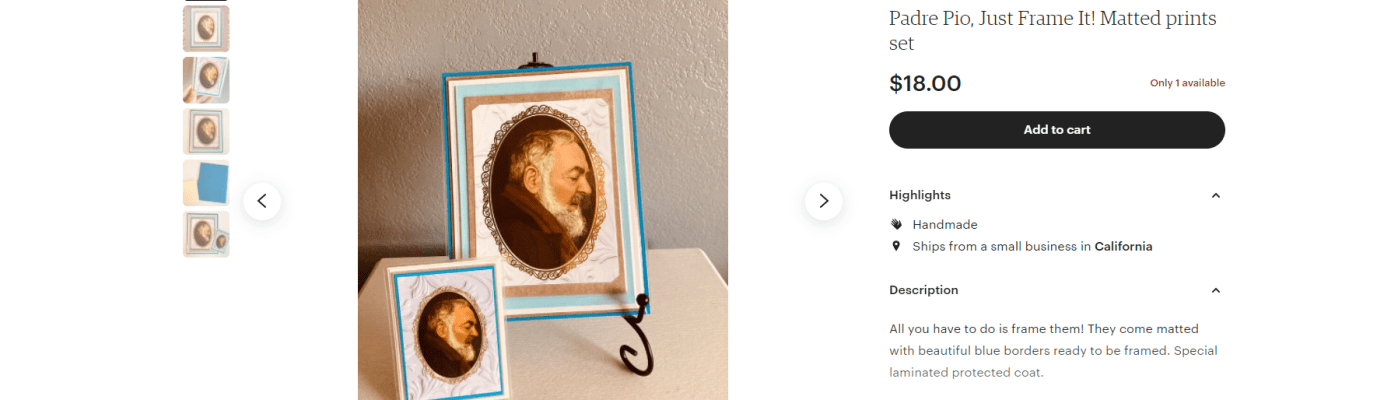Add the Padre Pio prints to cart

1057,130
